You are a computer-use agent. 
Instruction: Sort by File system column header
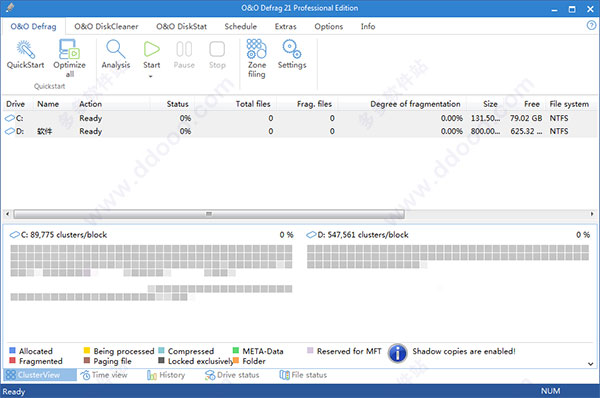coord(569,104)
